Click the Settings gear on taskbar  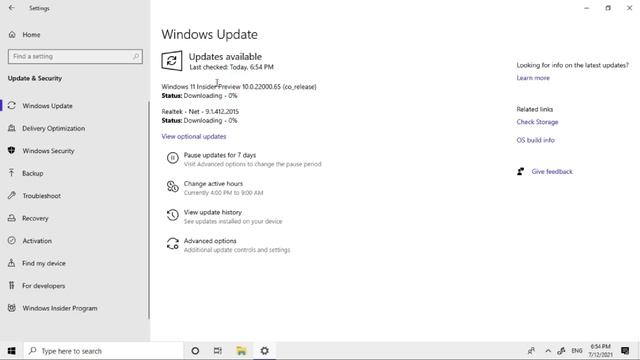point(264,351)
